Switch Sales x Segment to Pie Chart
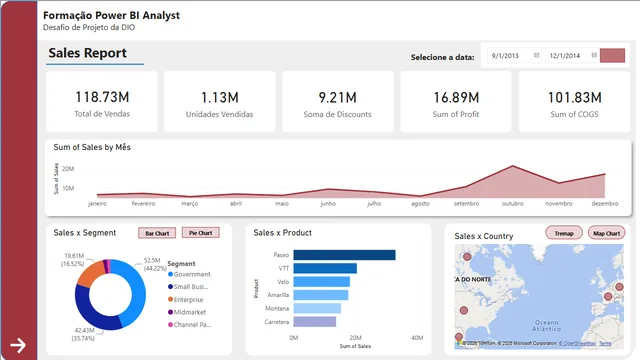Image resolution: width=640 pixels, height=360 pixels. click(x=200, y=233)
